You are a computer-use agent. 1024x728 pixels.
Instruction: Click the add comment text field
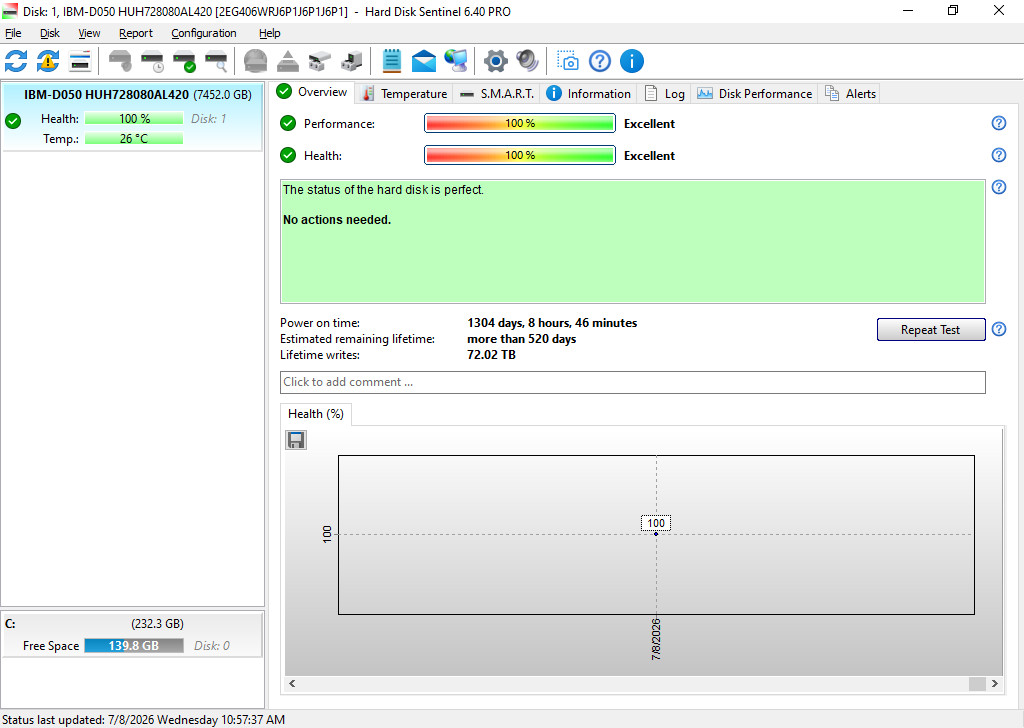click(632, 383)
